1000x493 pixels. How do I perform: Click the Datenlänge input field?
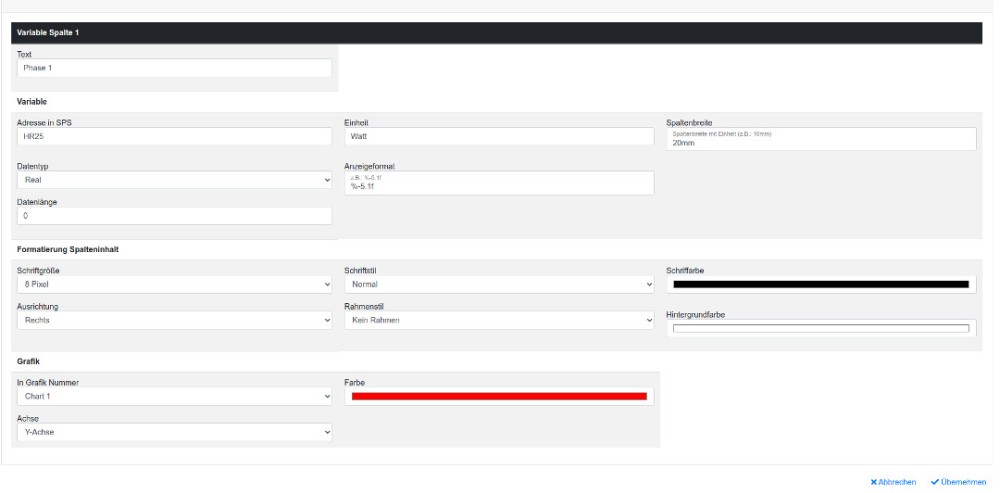(174, 217)
